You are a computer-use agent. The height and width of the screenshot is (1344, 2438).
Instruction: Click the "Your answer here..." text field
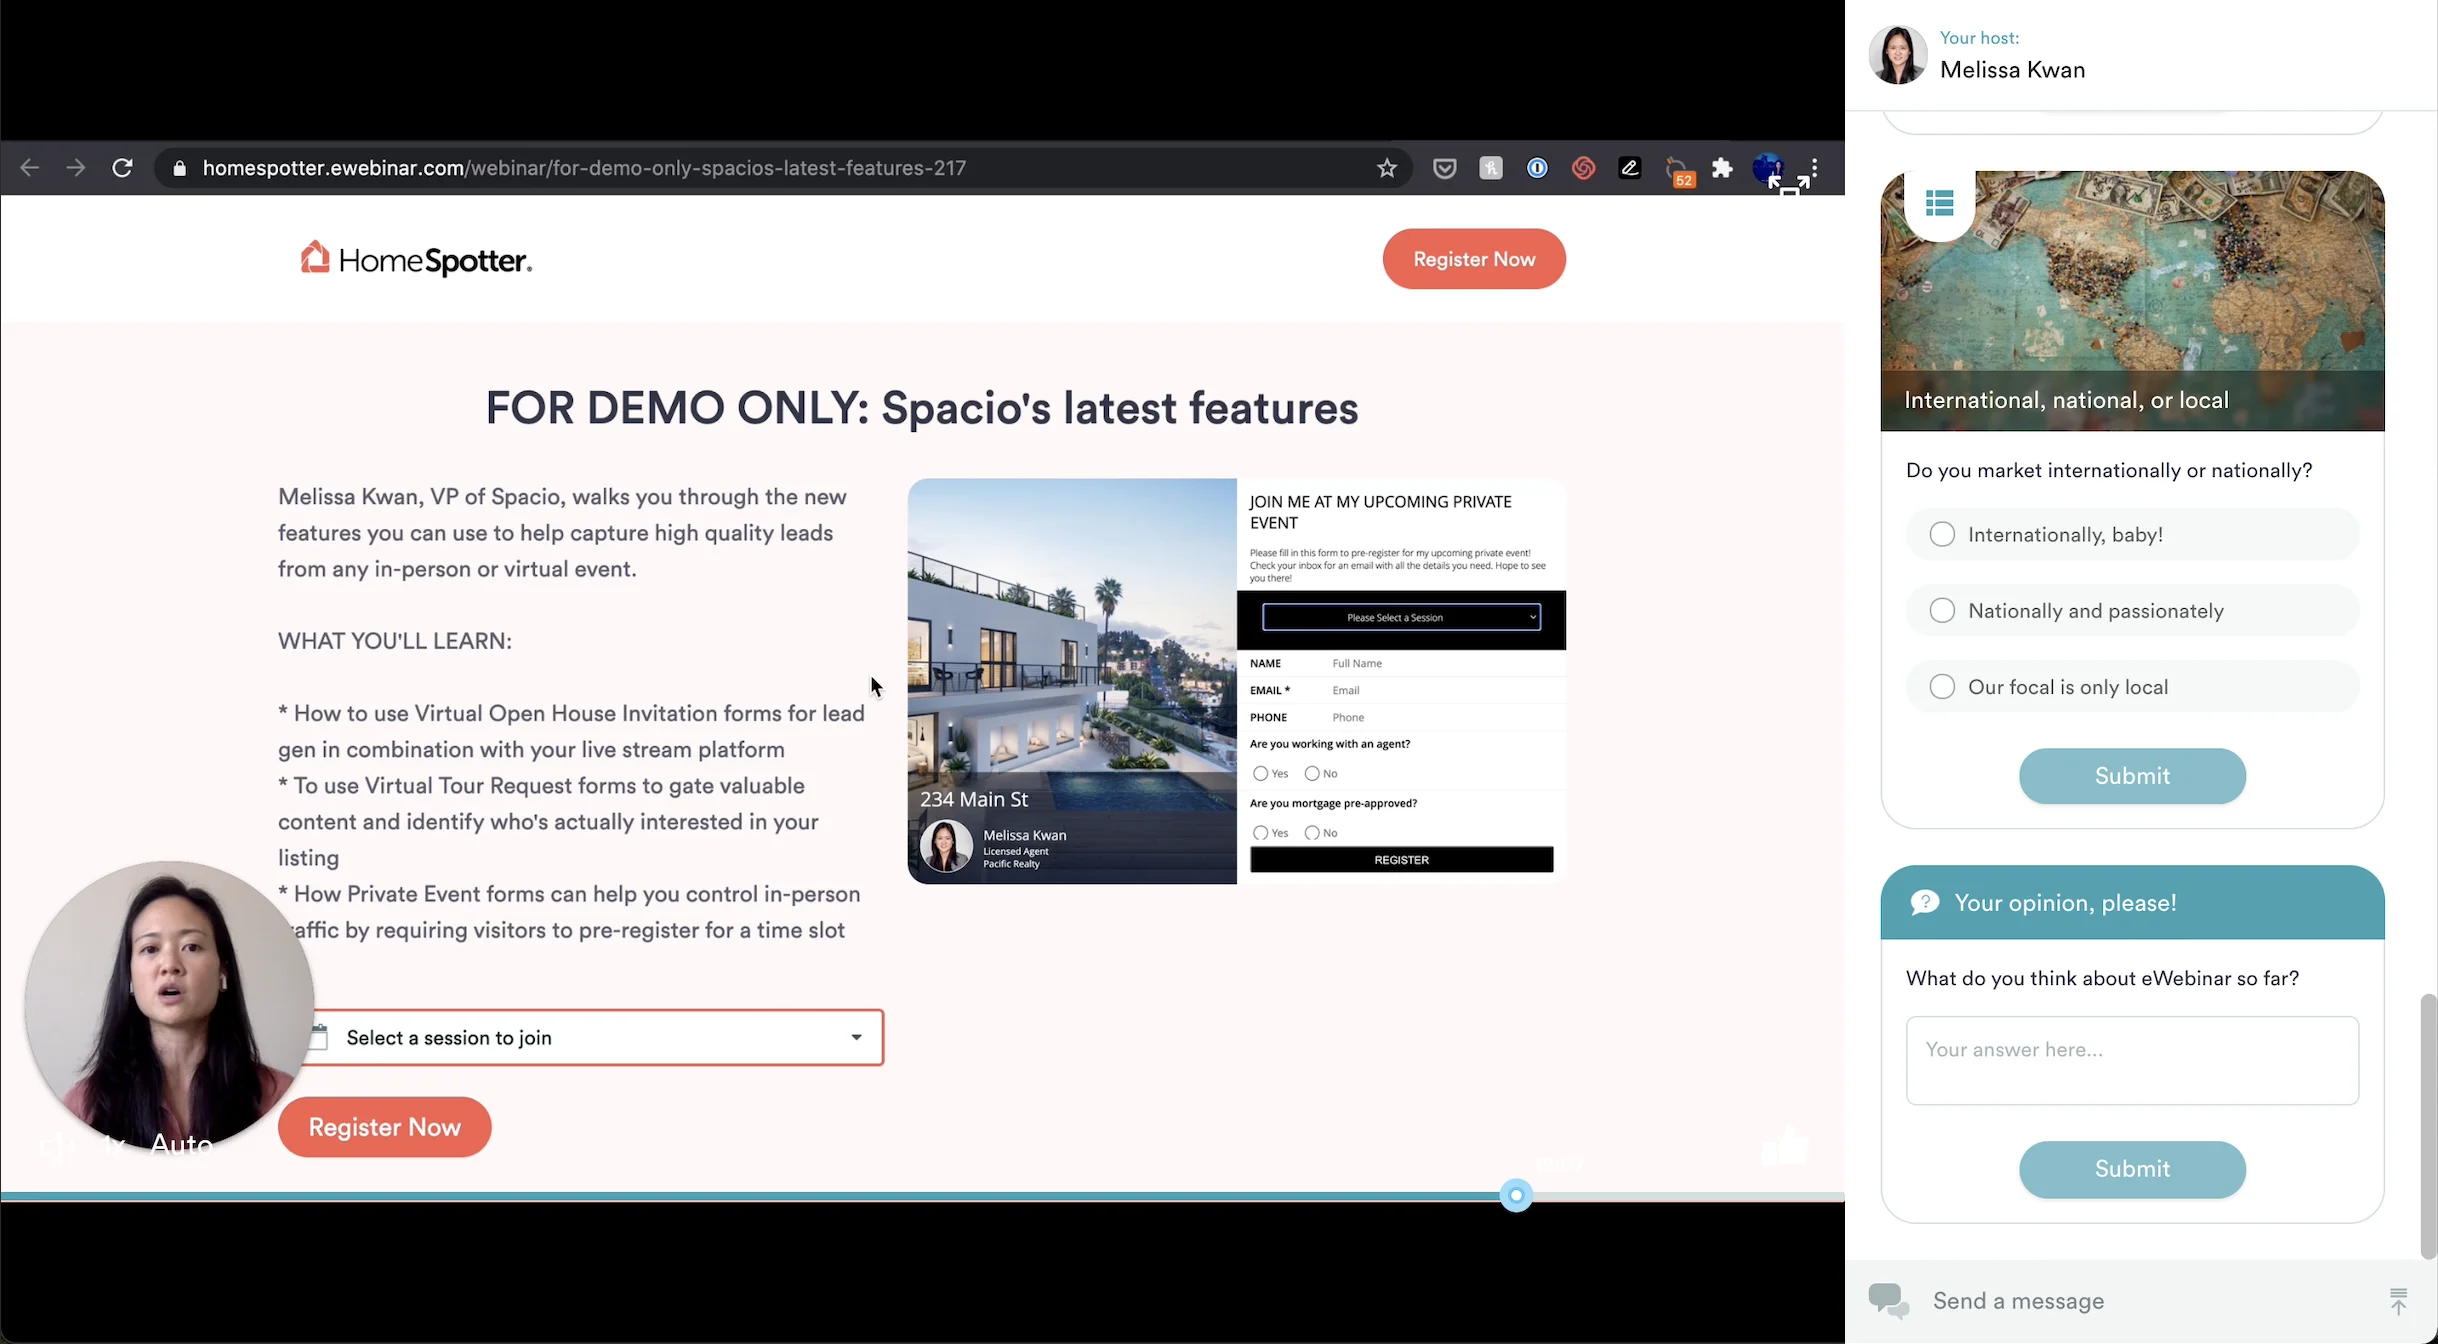pos(2131,1060)
